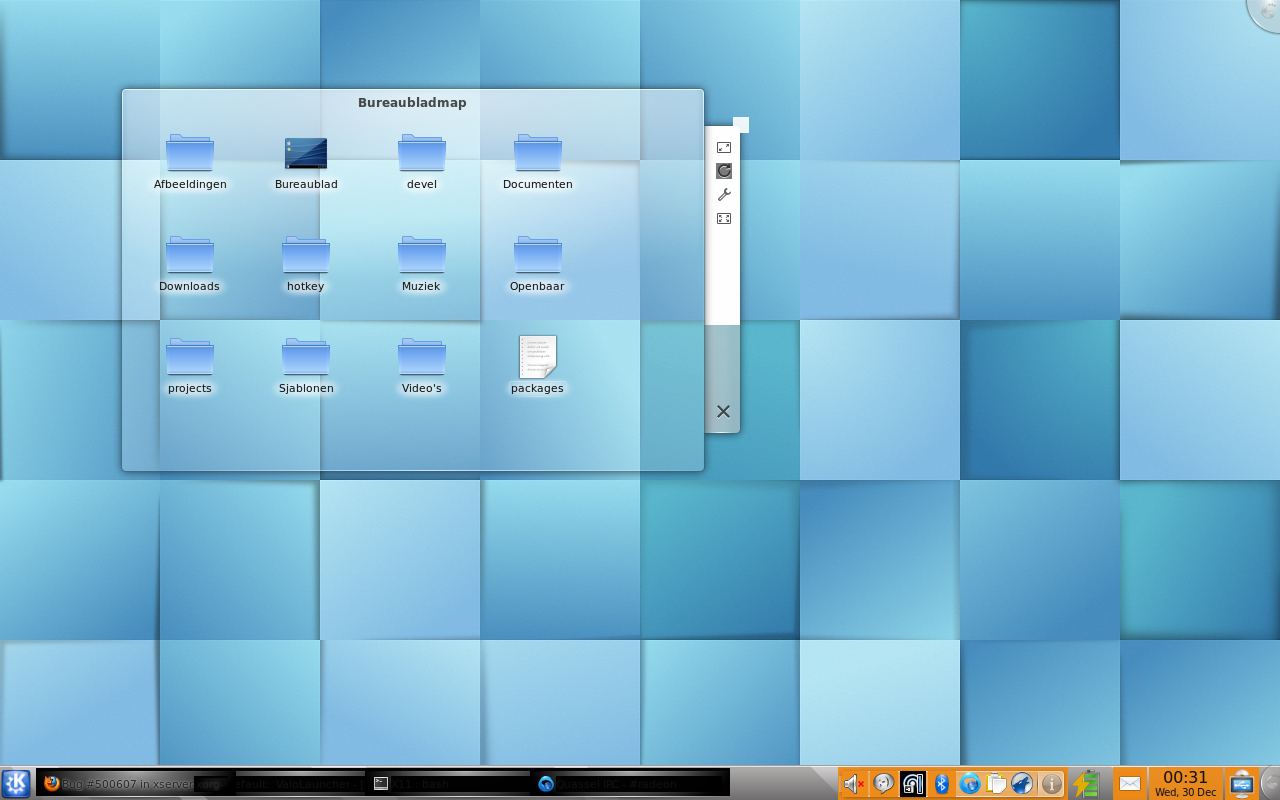Open folder view settings via wrench icon
The image size is (1280, 800).
click(x=724, y=195)
